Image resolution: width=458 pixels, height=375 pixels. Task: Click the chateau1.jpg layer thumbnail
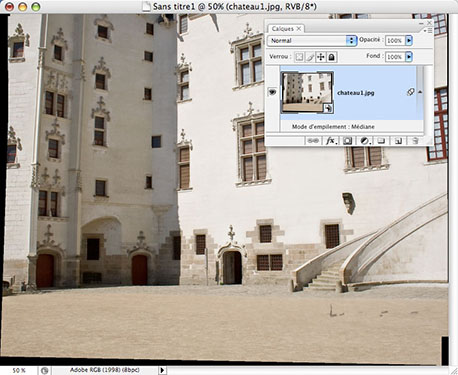coord(307,92)
